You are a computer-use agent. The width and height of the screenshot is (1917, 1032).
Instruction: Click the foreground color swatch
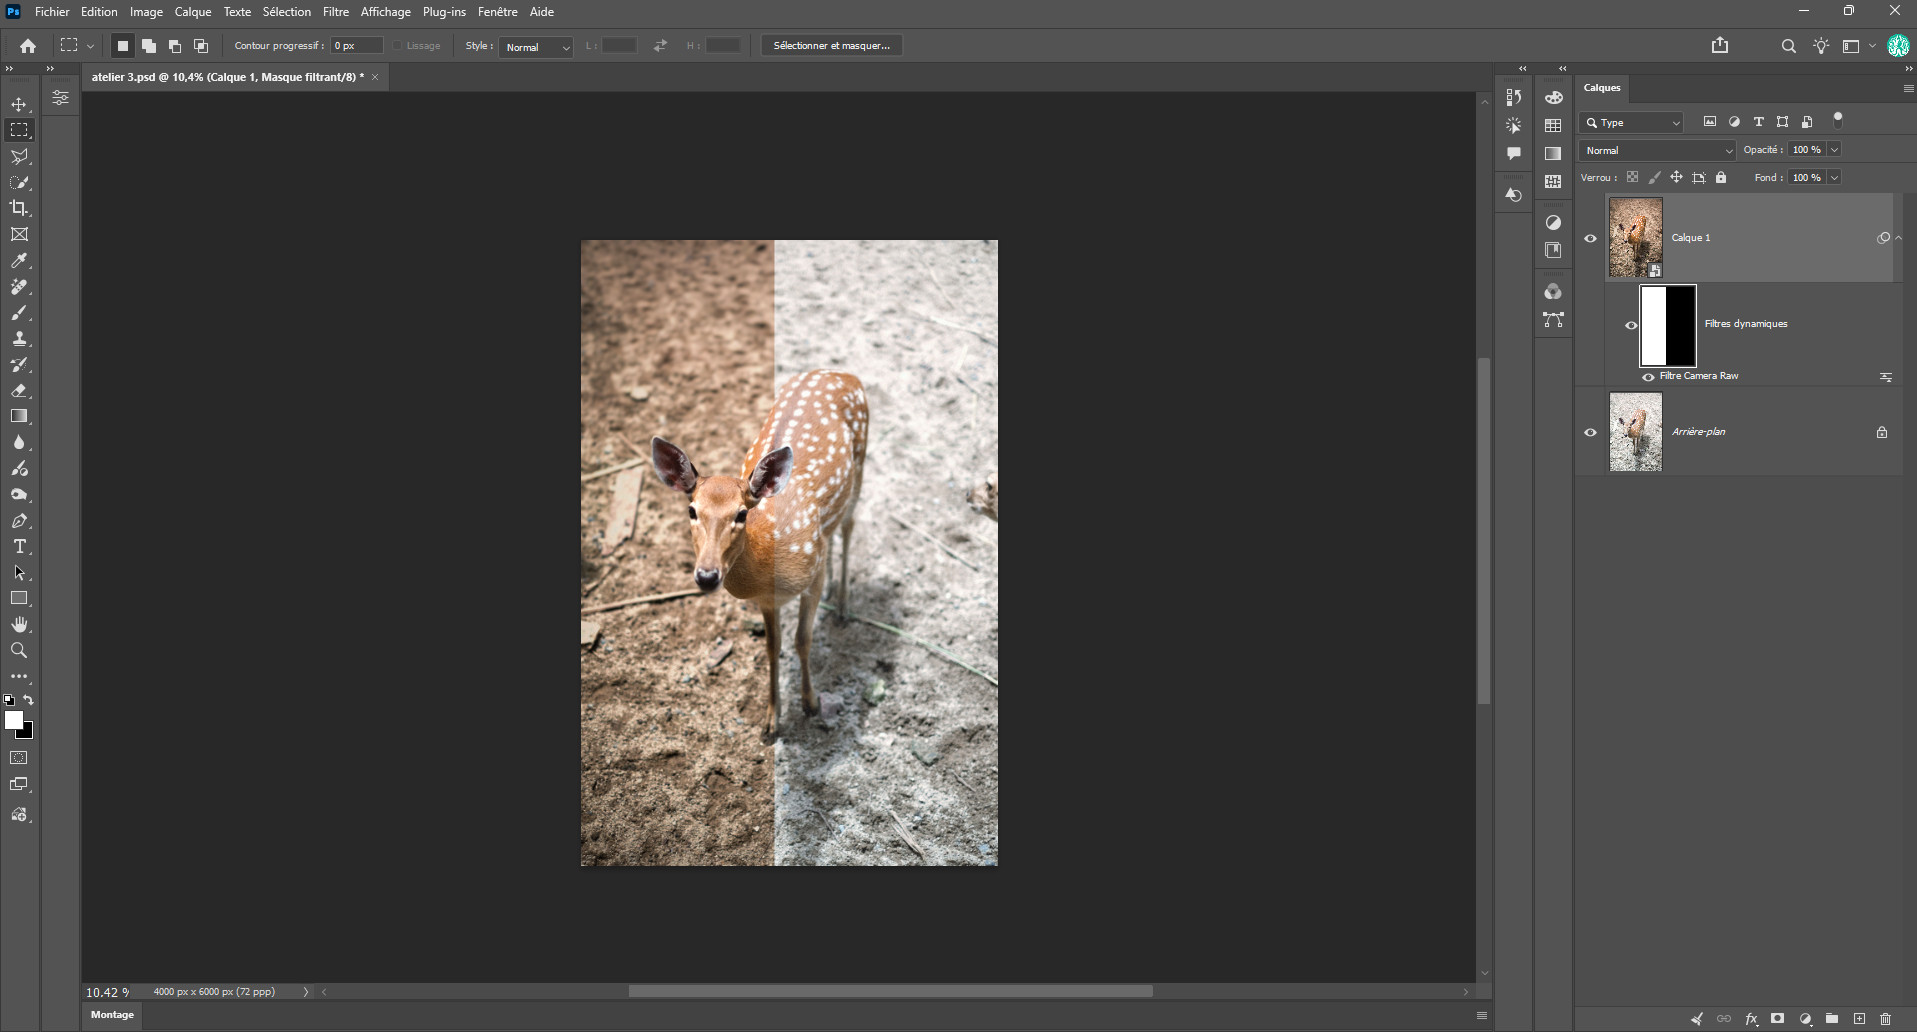(x=13, y=719)
